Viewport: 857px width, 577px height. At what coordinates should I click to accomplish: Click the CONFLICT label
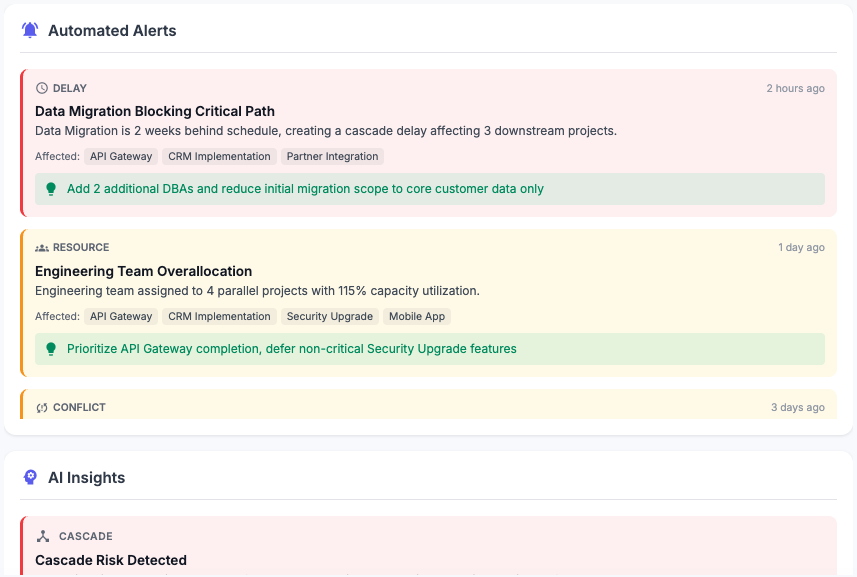tap(79, 408)
